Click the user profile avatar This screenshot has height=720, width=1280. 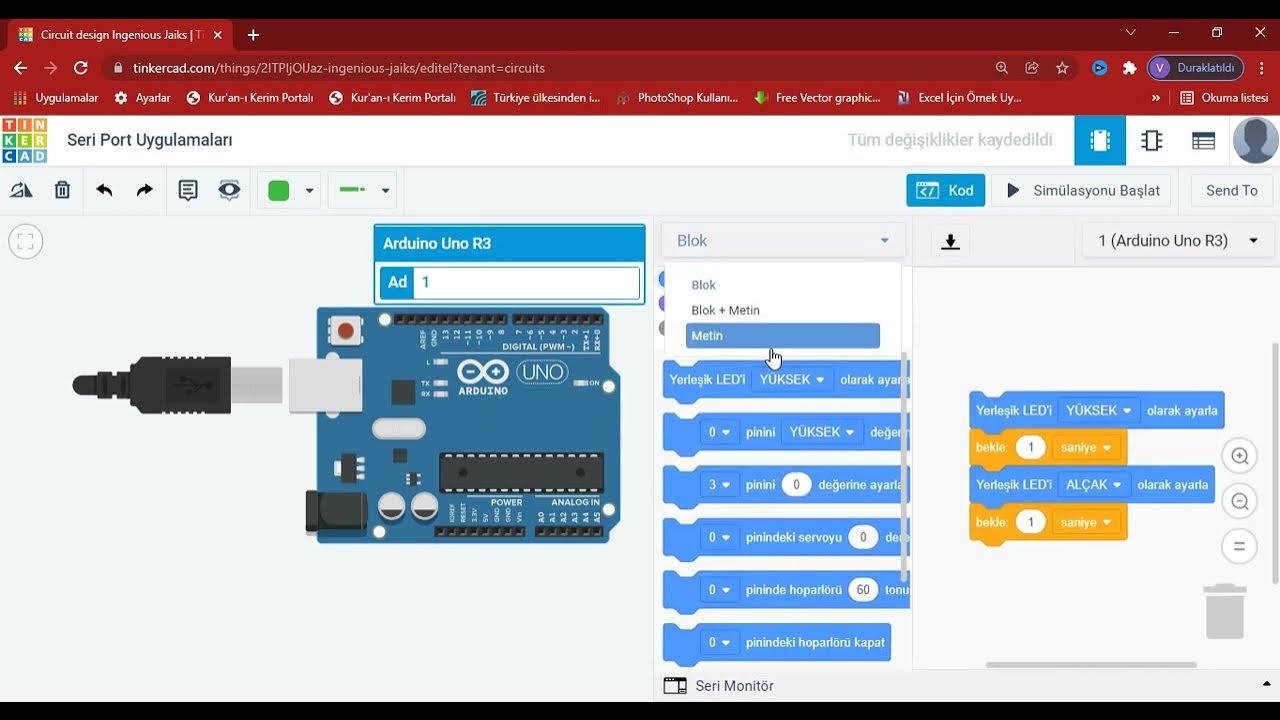[1255, 140]
